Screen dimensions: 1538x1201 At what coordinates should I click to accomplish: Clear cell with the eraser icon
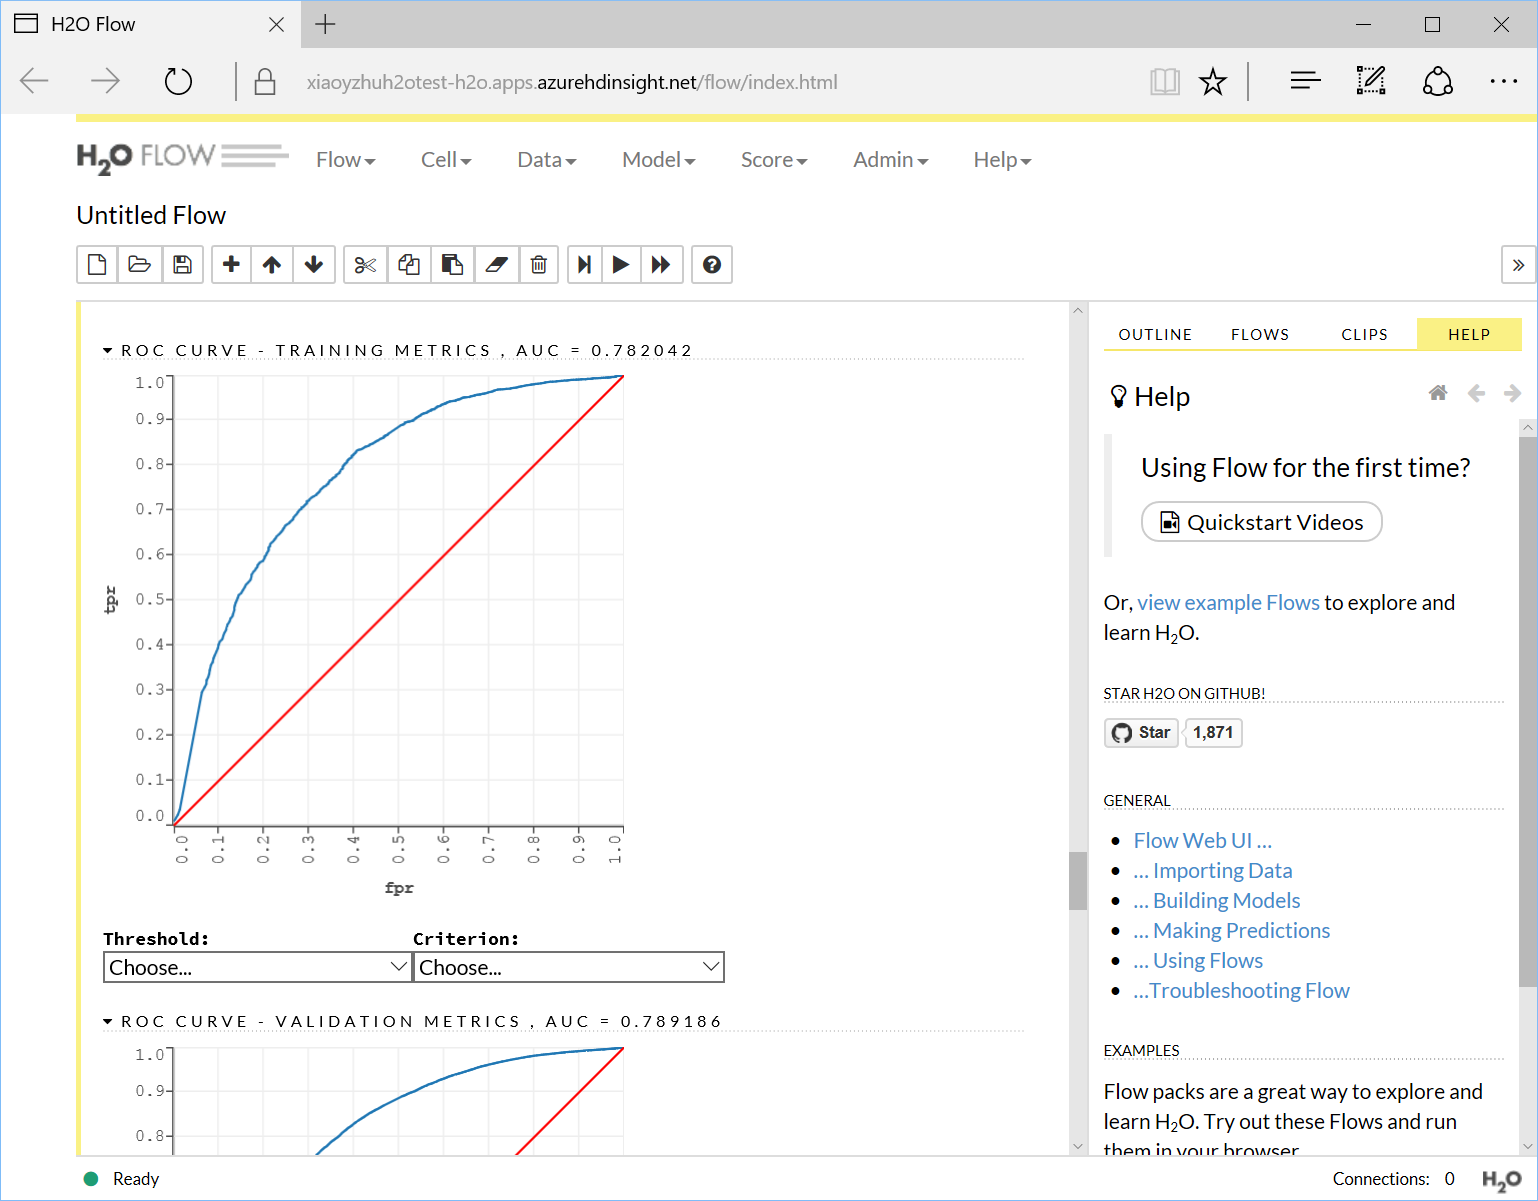click(496, 265)
